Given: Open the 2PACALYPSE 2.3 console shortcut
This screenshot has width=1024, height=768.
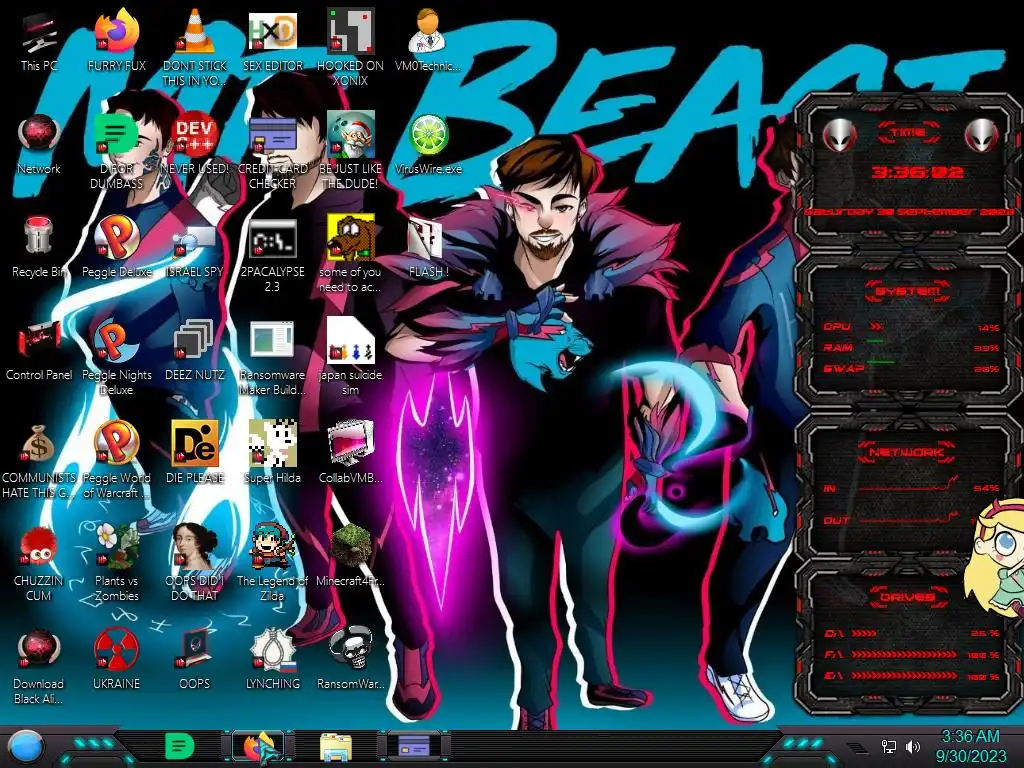Looking at the screenshot, I should coord(273,255).
